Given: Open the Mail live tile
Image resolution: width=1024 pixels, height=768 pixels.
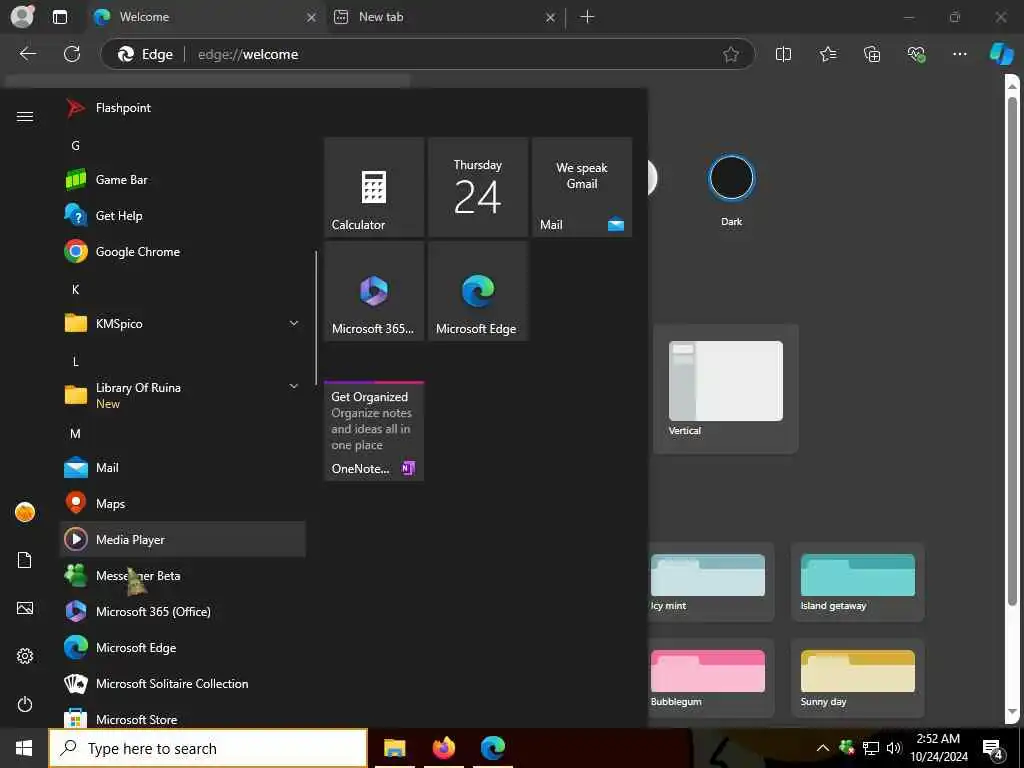Looking at the screenshot, I should click(582, 187).
